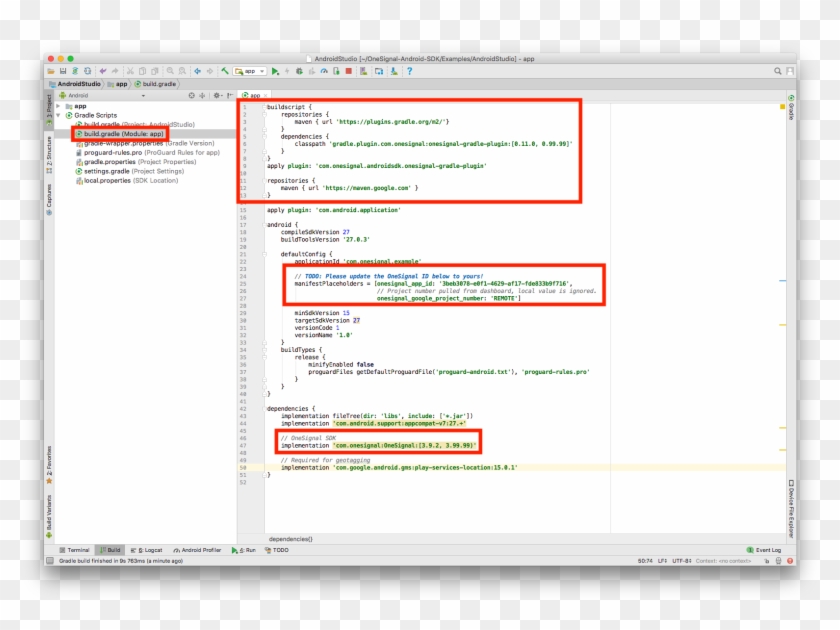The width and height of the screenshot is (840, 630).
Task: Open the Project panel settings gear
Action: [216, 93]
